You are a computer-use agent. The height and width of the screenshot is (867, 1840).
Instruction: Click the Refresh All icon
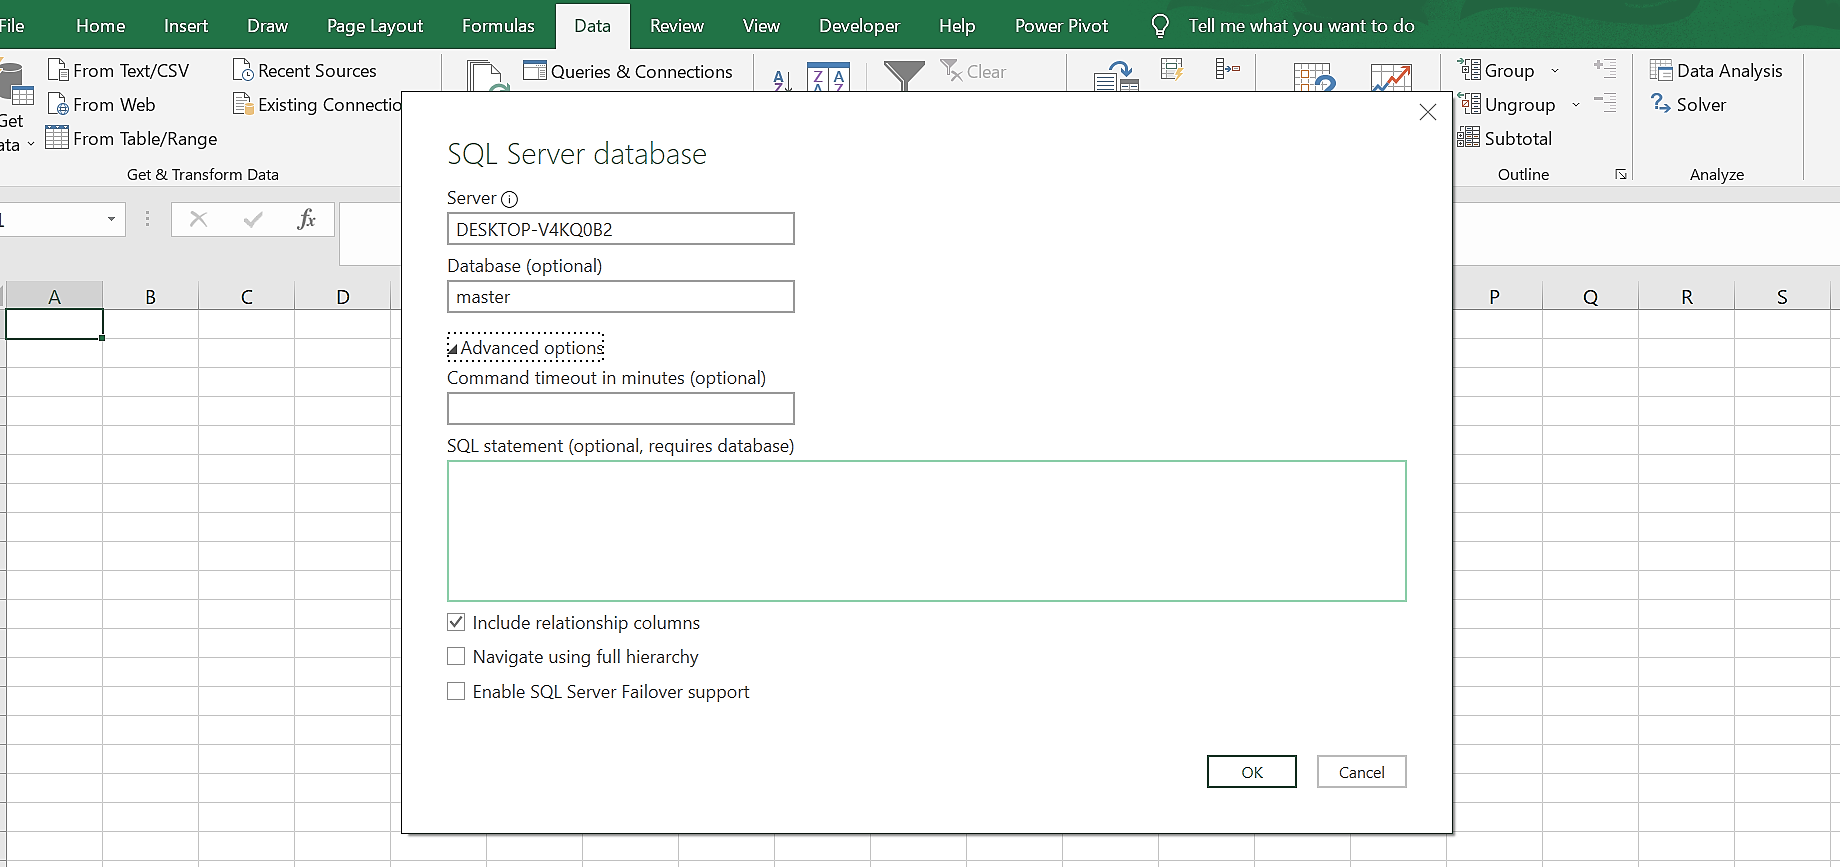pyautogui.click(x=486, y=76)
